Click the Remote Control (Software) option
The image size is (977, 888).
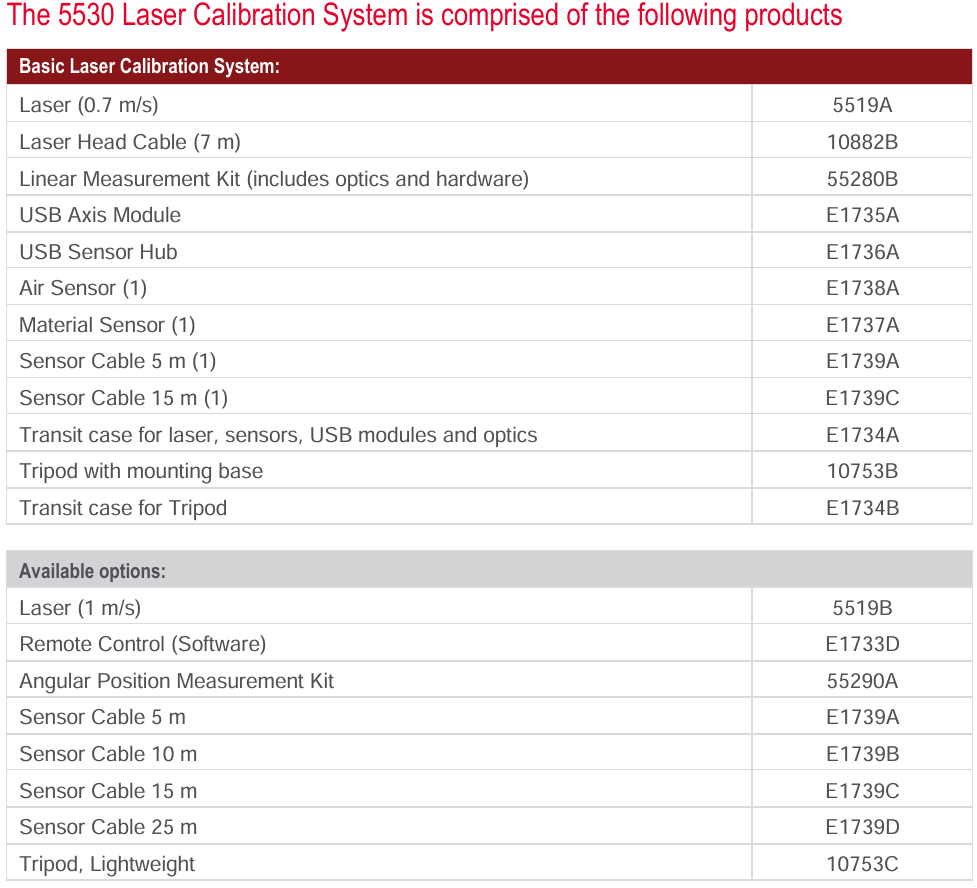(143, 644)
